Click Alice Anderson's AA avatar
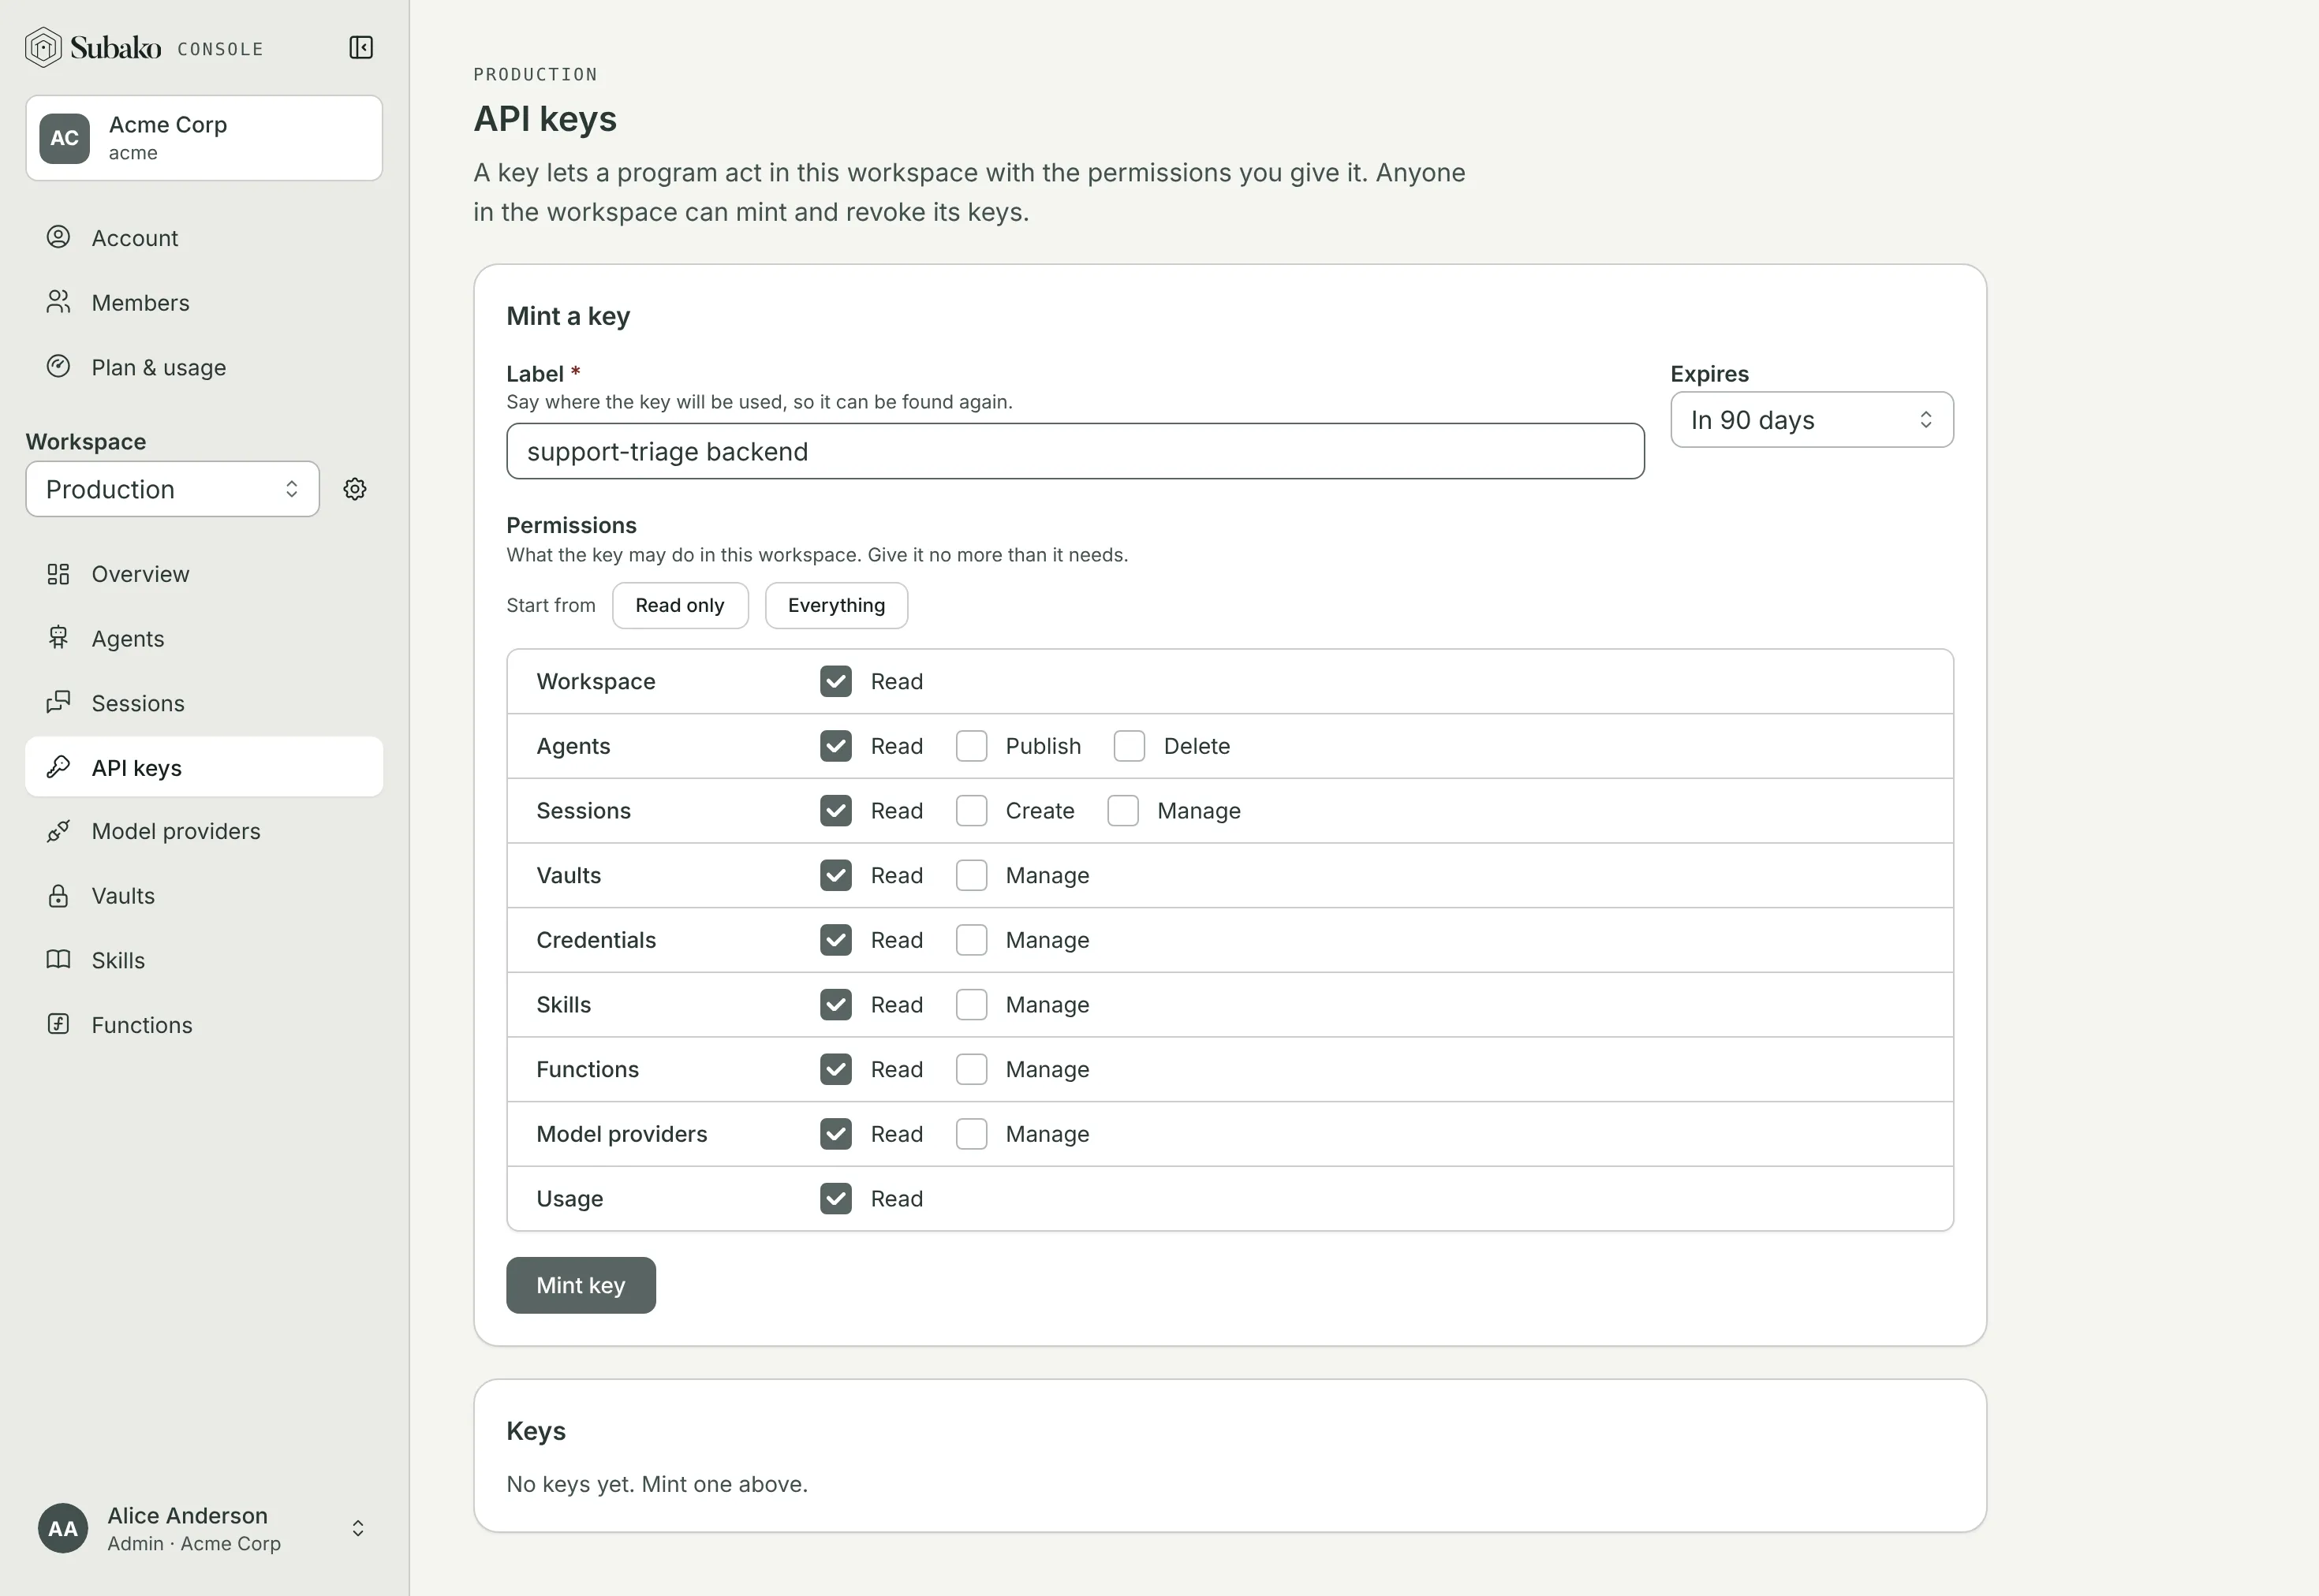 point(63,1528)
